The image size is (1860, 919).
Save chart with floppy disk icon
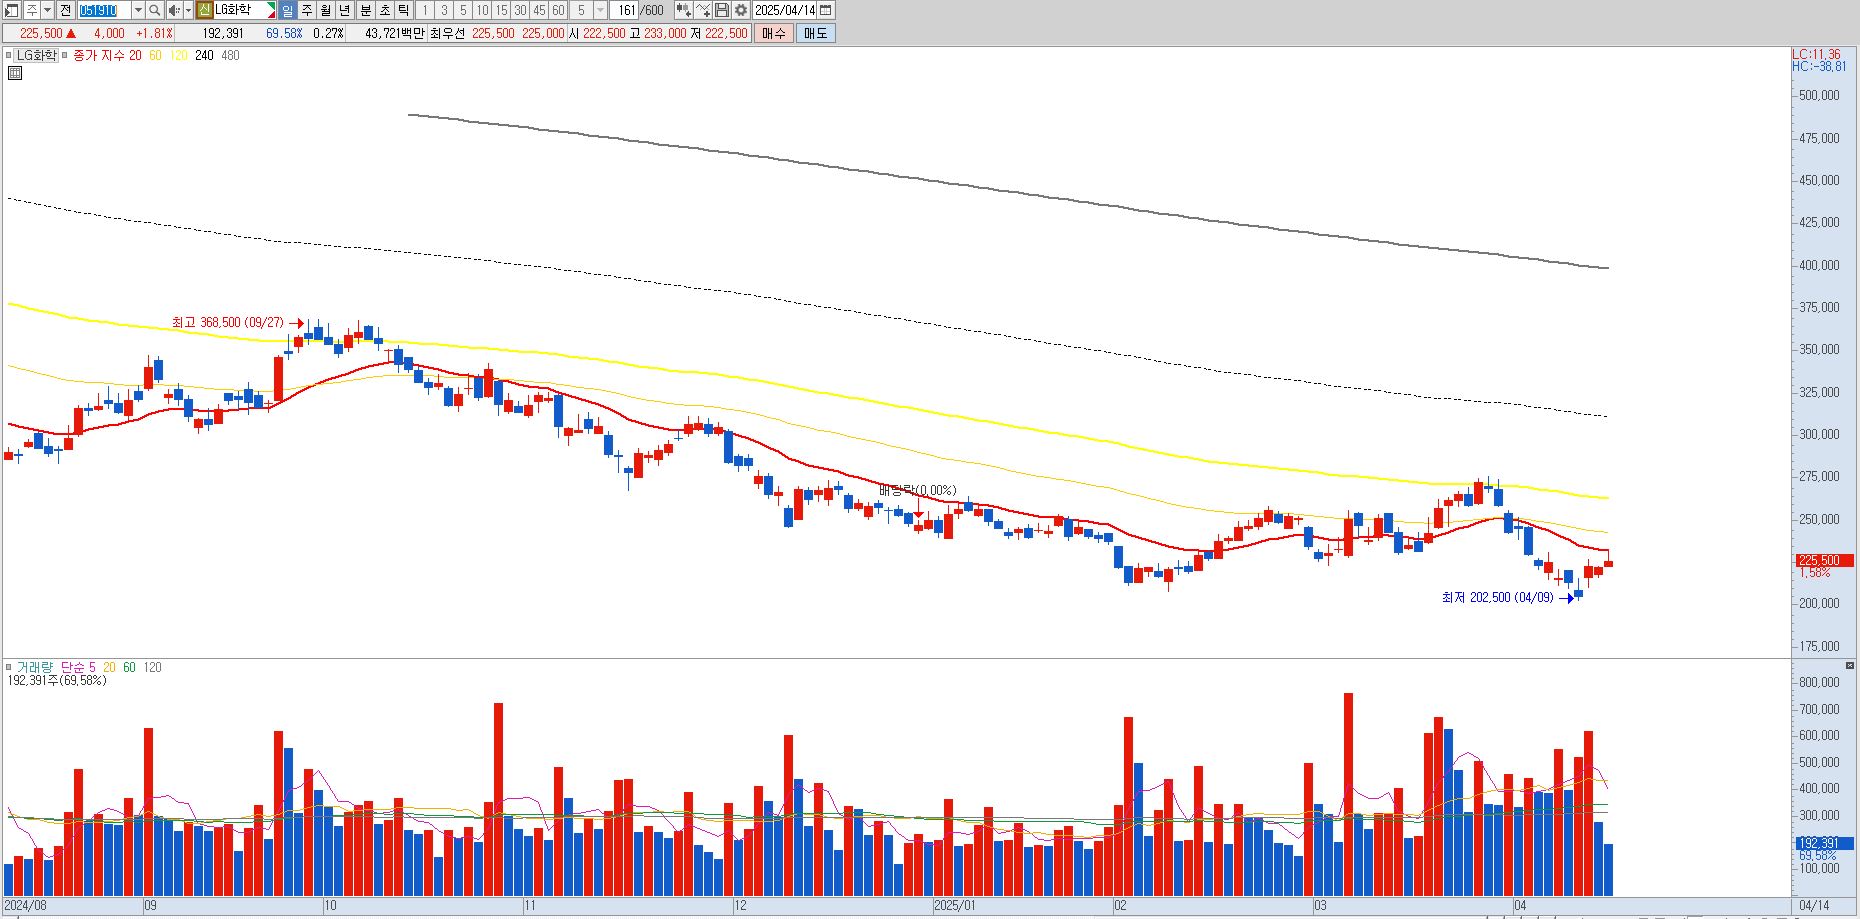721,10
